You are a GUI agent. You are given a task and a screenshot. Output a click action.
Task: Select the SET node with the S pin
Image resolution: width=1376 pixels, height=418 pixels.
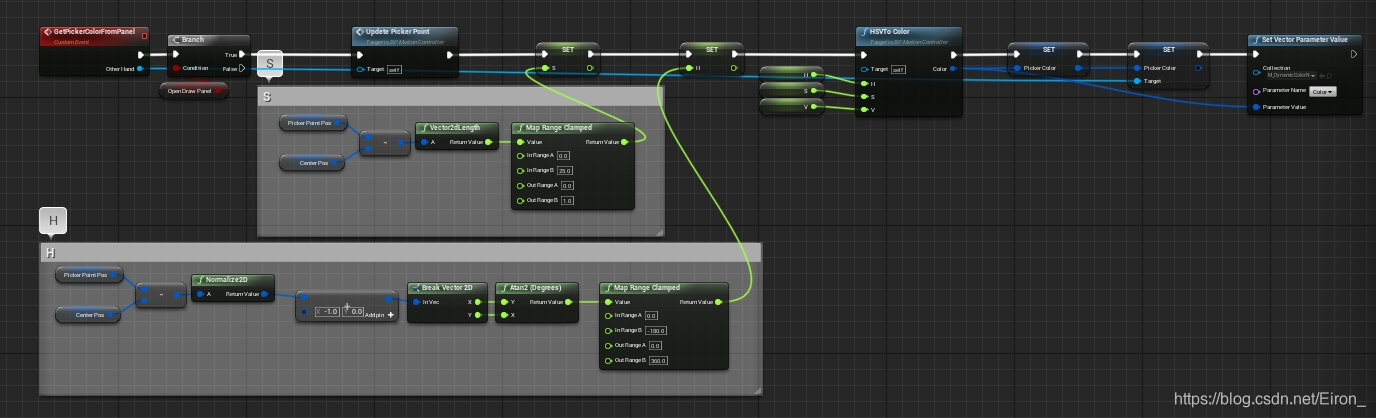568,59
